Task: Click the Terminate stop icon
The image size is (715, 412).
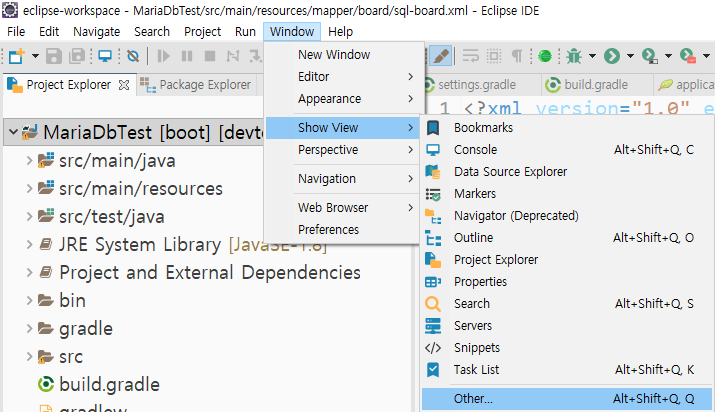Action: click(x=210, y=57)
